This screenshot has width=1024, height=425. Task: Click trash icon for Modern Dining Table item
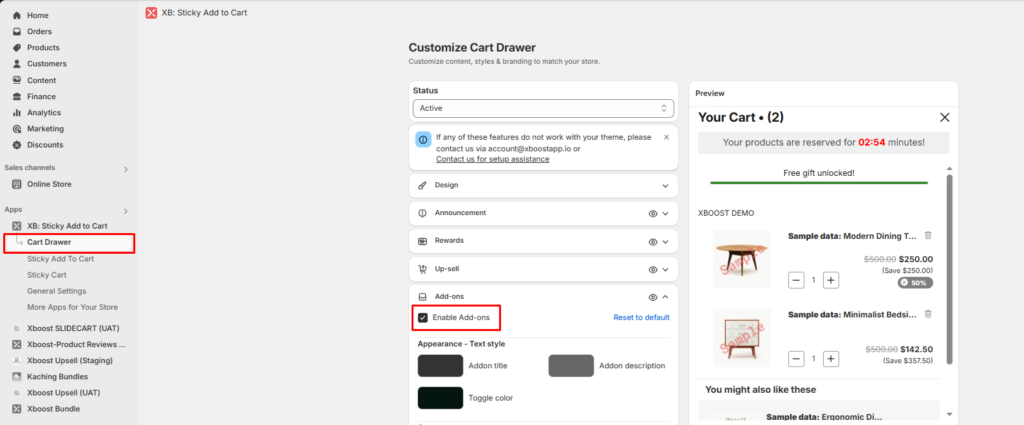point(928,236)
